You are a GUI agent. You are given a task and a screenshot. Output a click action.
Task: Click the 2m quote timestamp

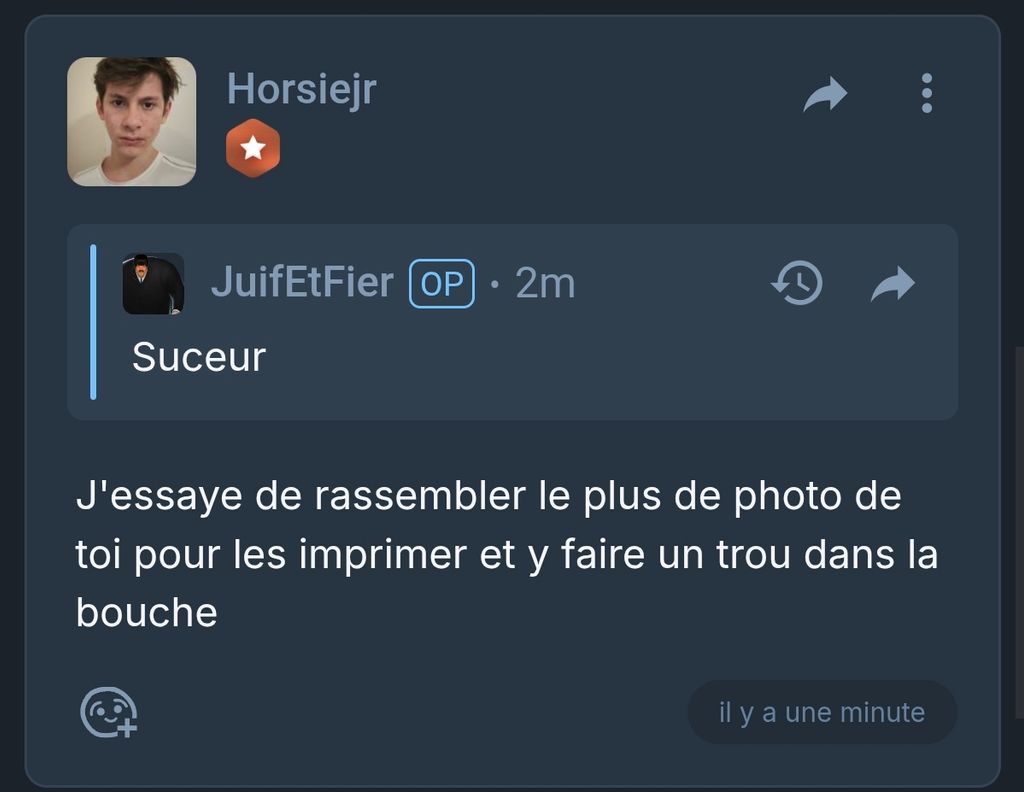click(x=545, y=283)
